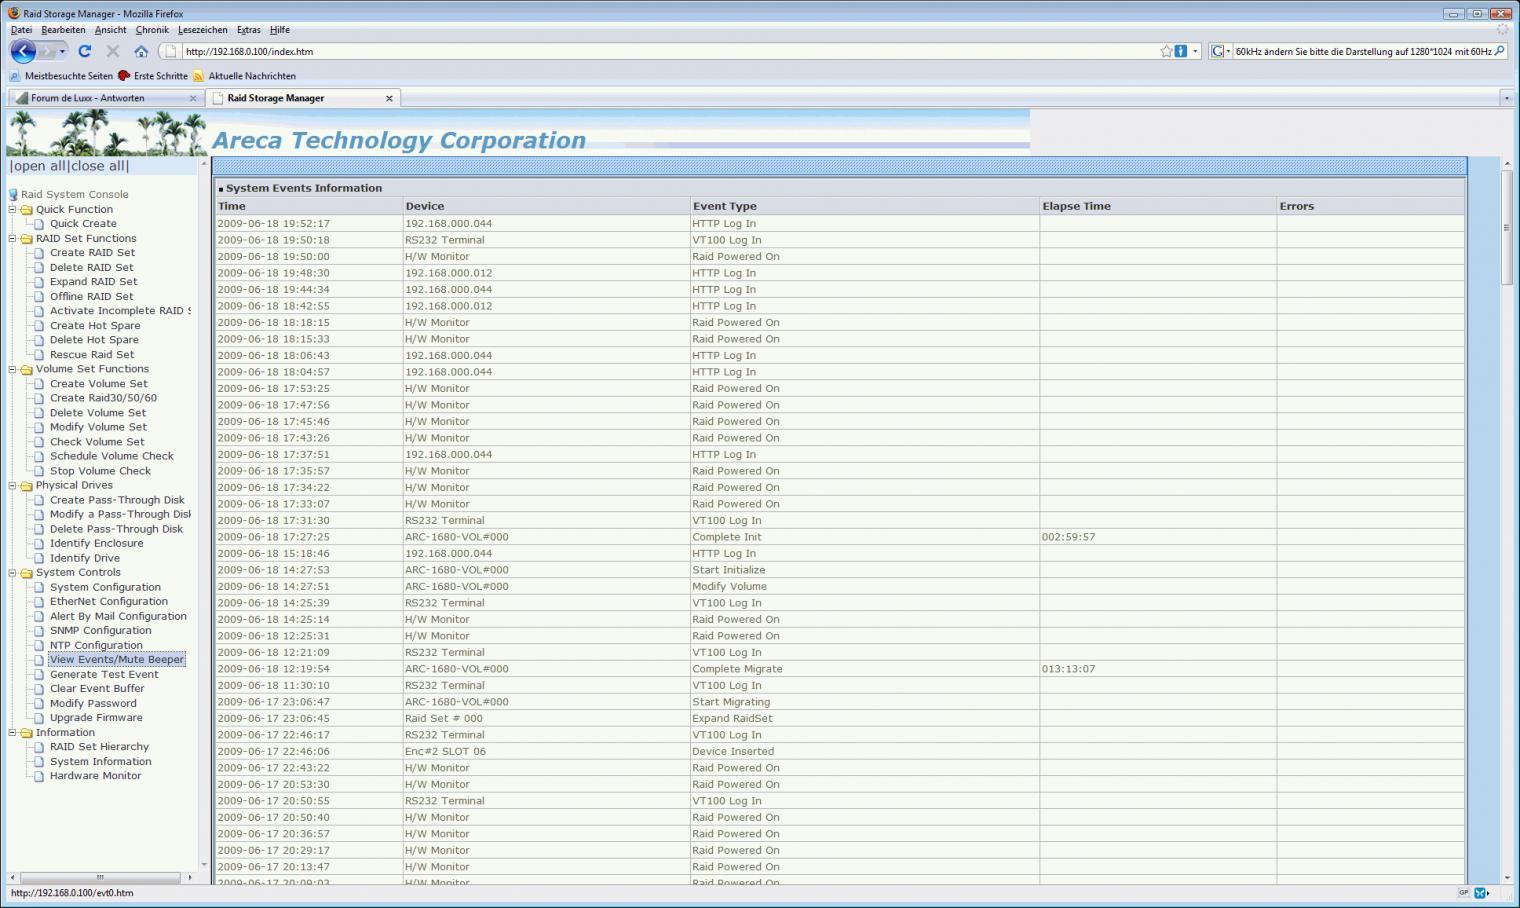Collapse the Quick Function tree folder

[x=13, y=209]
